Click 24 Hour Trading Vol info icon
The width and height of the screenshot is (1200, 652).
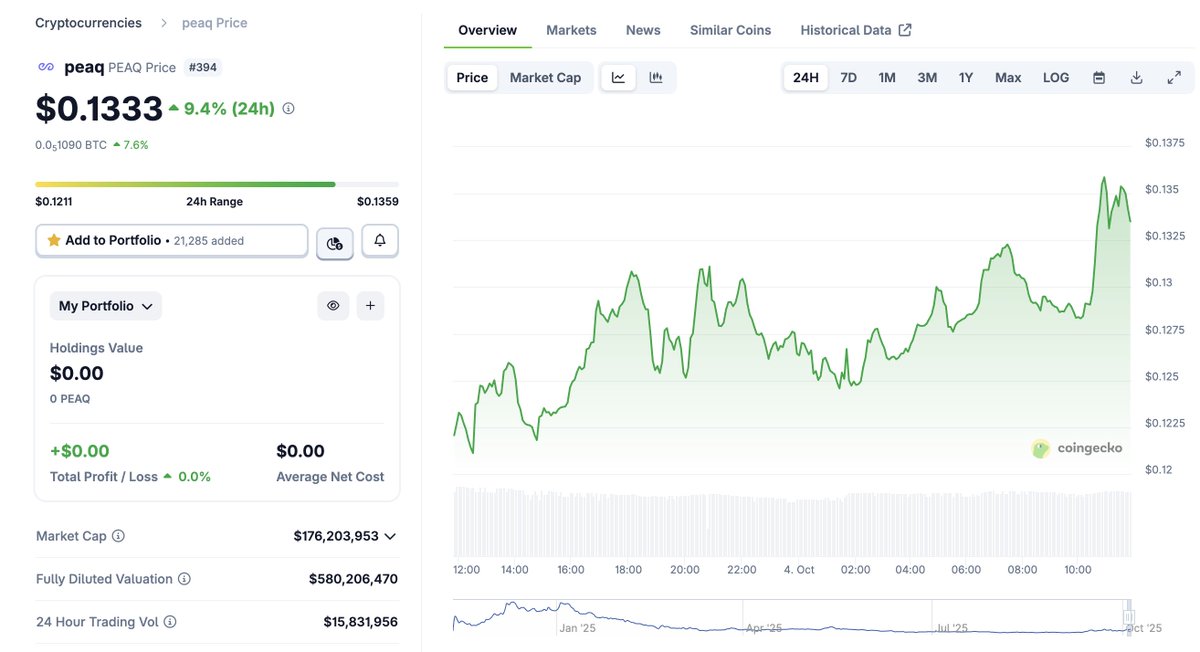point(170,622)
